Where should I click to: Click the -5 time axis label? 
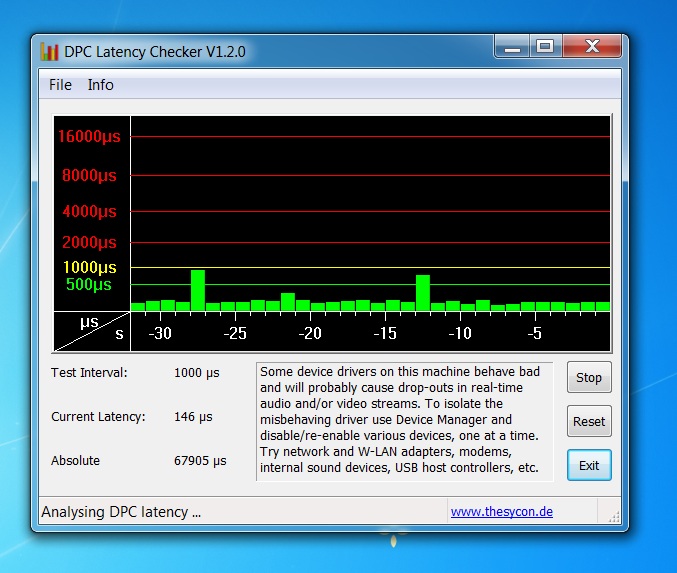(x=535, y=333)
